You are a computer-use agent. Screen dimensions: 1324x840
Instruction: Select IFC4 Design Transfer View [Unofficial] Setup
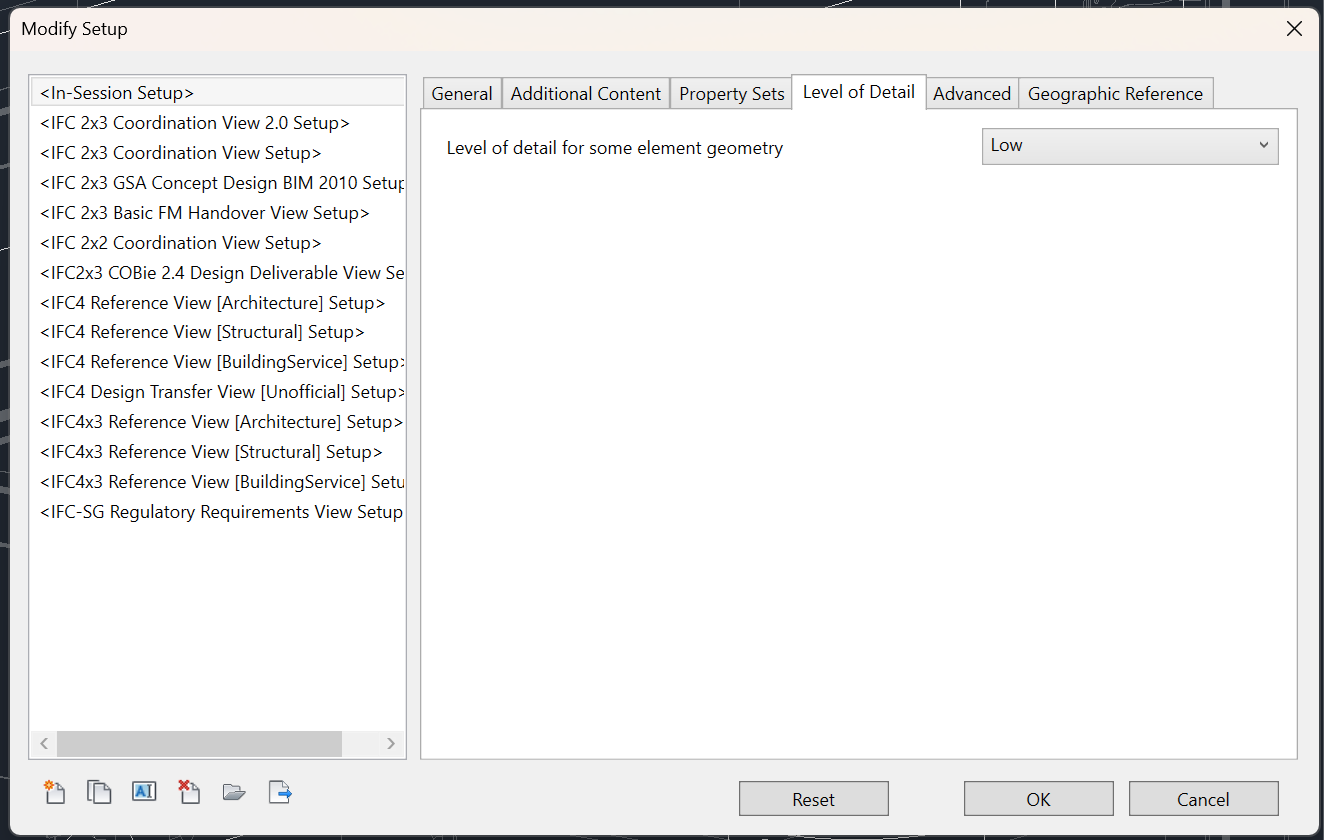click(x=218, y=392)
